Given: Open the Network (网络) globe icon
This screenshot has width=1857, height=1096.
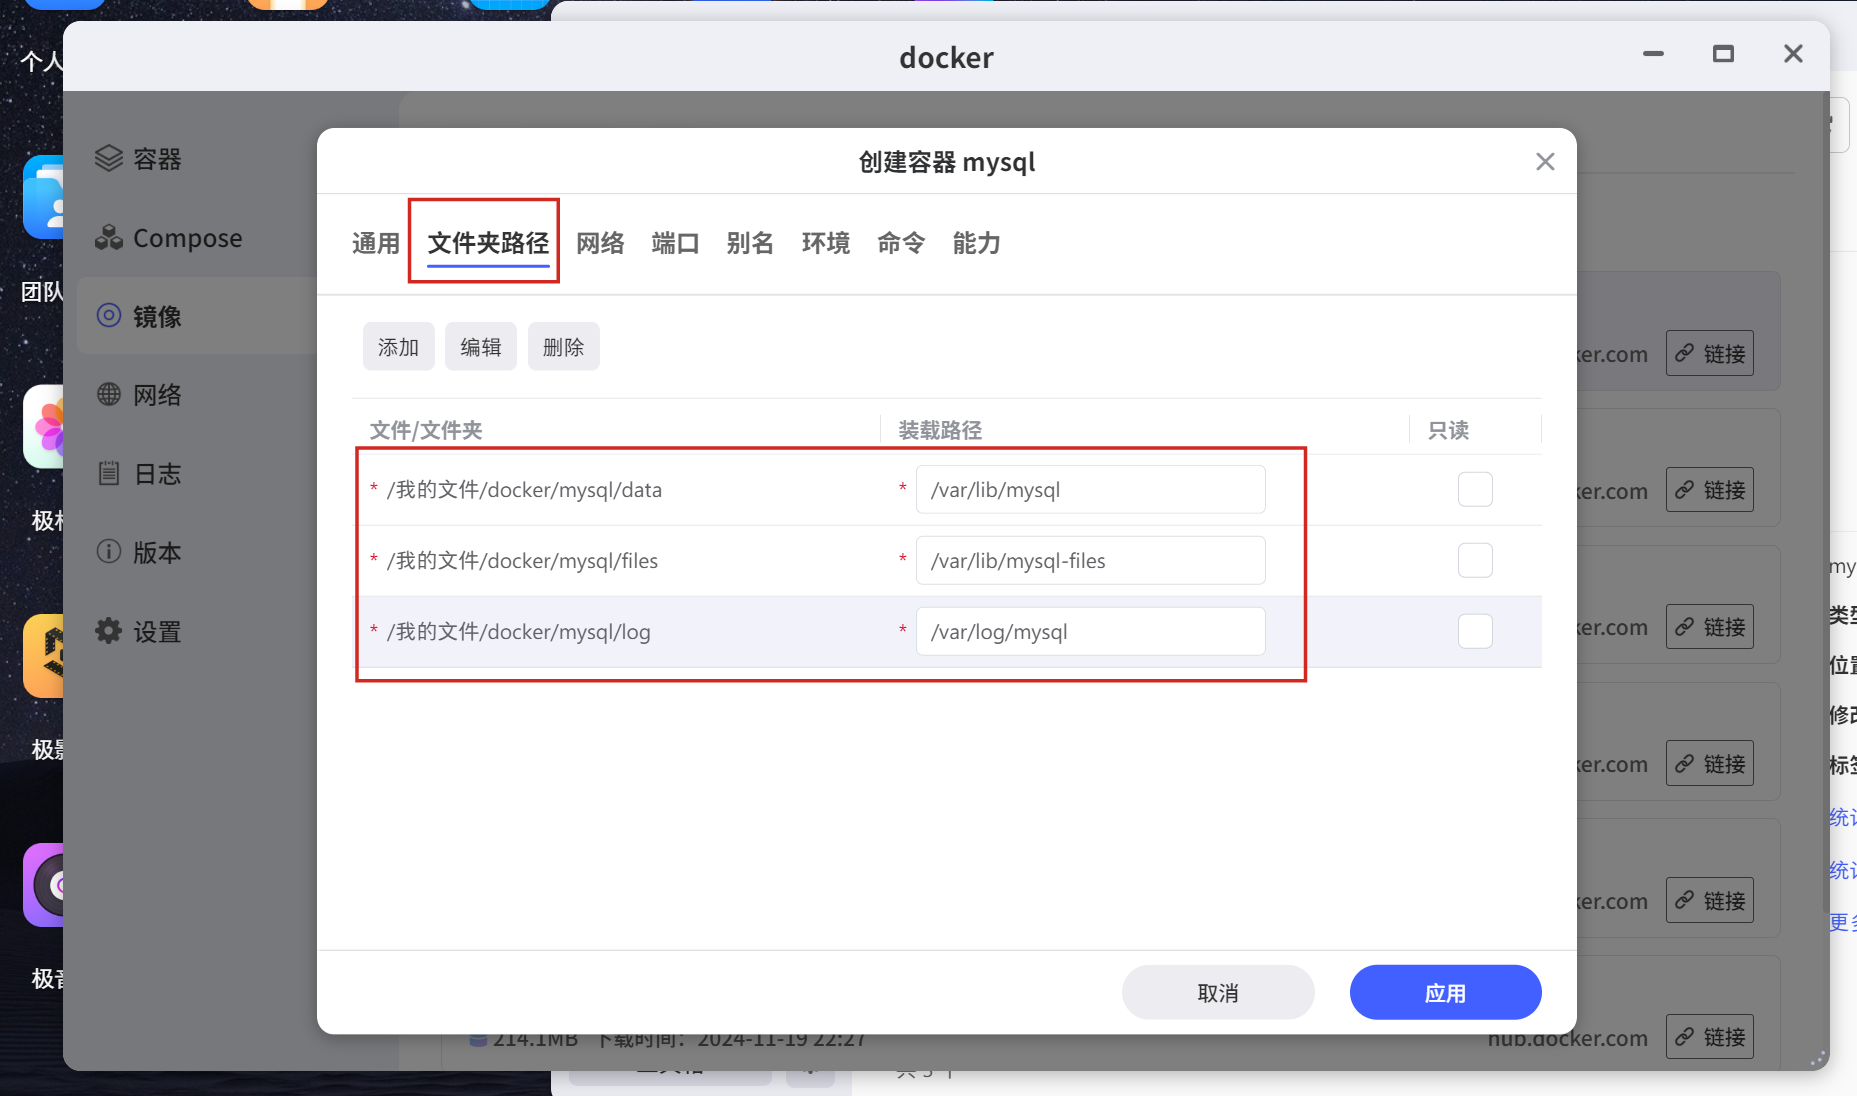Looking at the screenshot, I should [108, 395].
